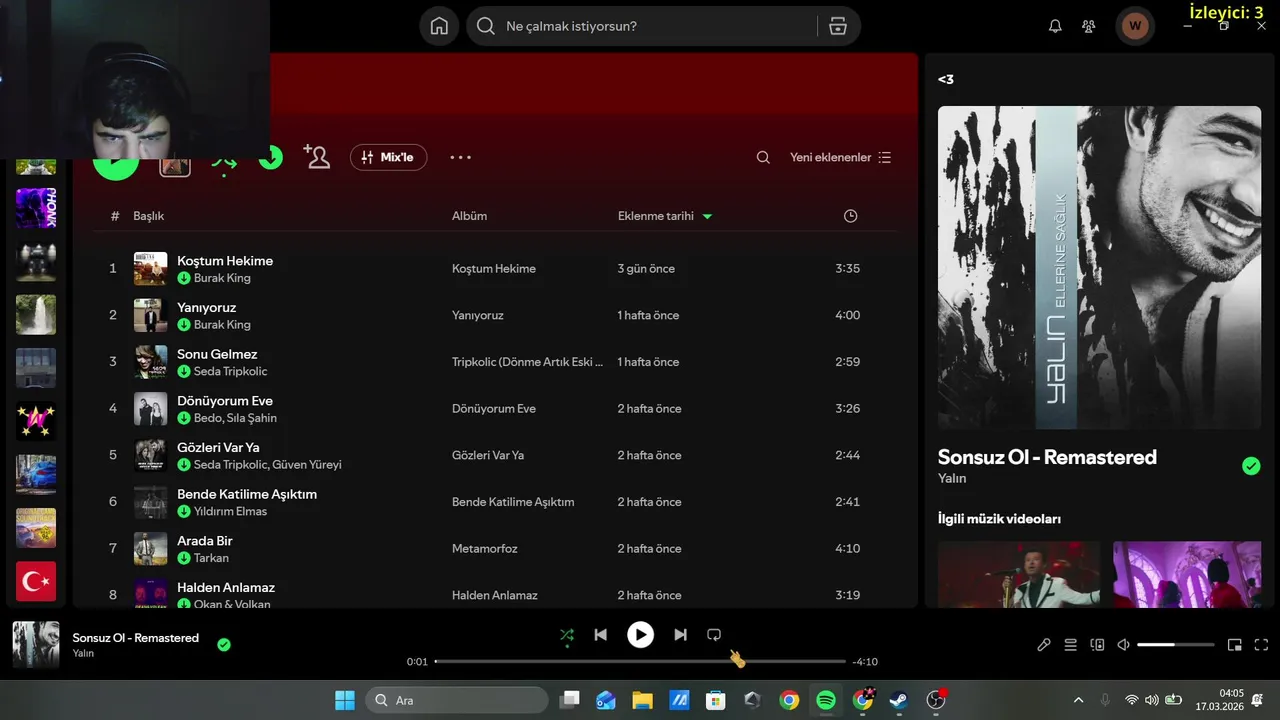This screenshot has height=720, width=1280.
Task: Search within the playlist magnifier icon
Action: pos(763,157)
